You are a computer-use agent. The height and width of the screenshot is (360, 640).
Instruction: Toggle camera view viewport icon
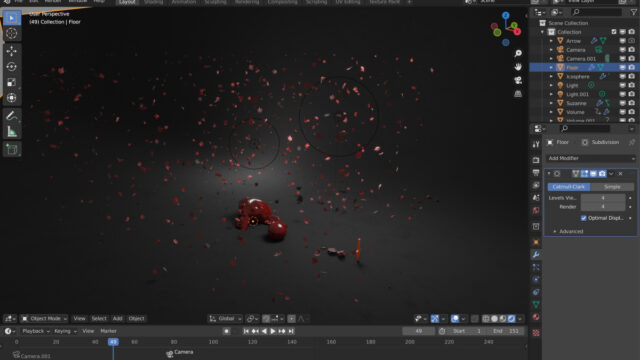point(518,80)
